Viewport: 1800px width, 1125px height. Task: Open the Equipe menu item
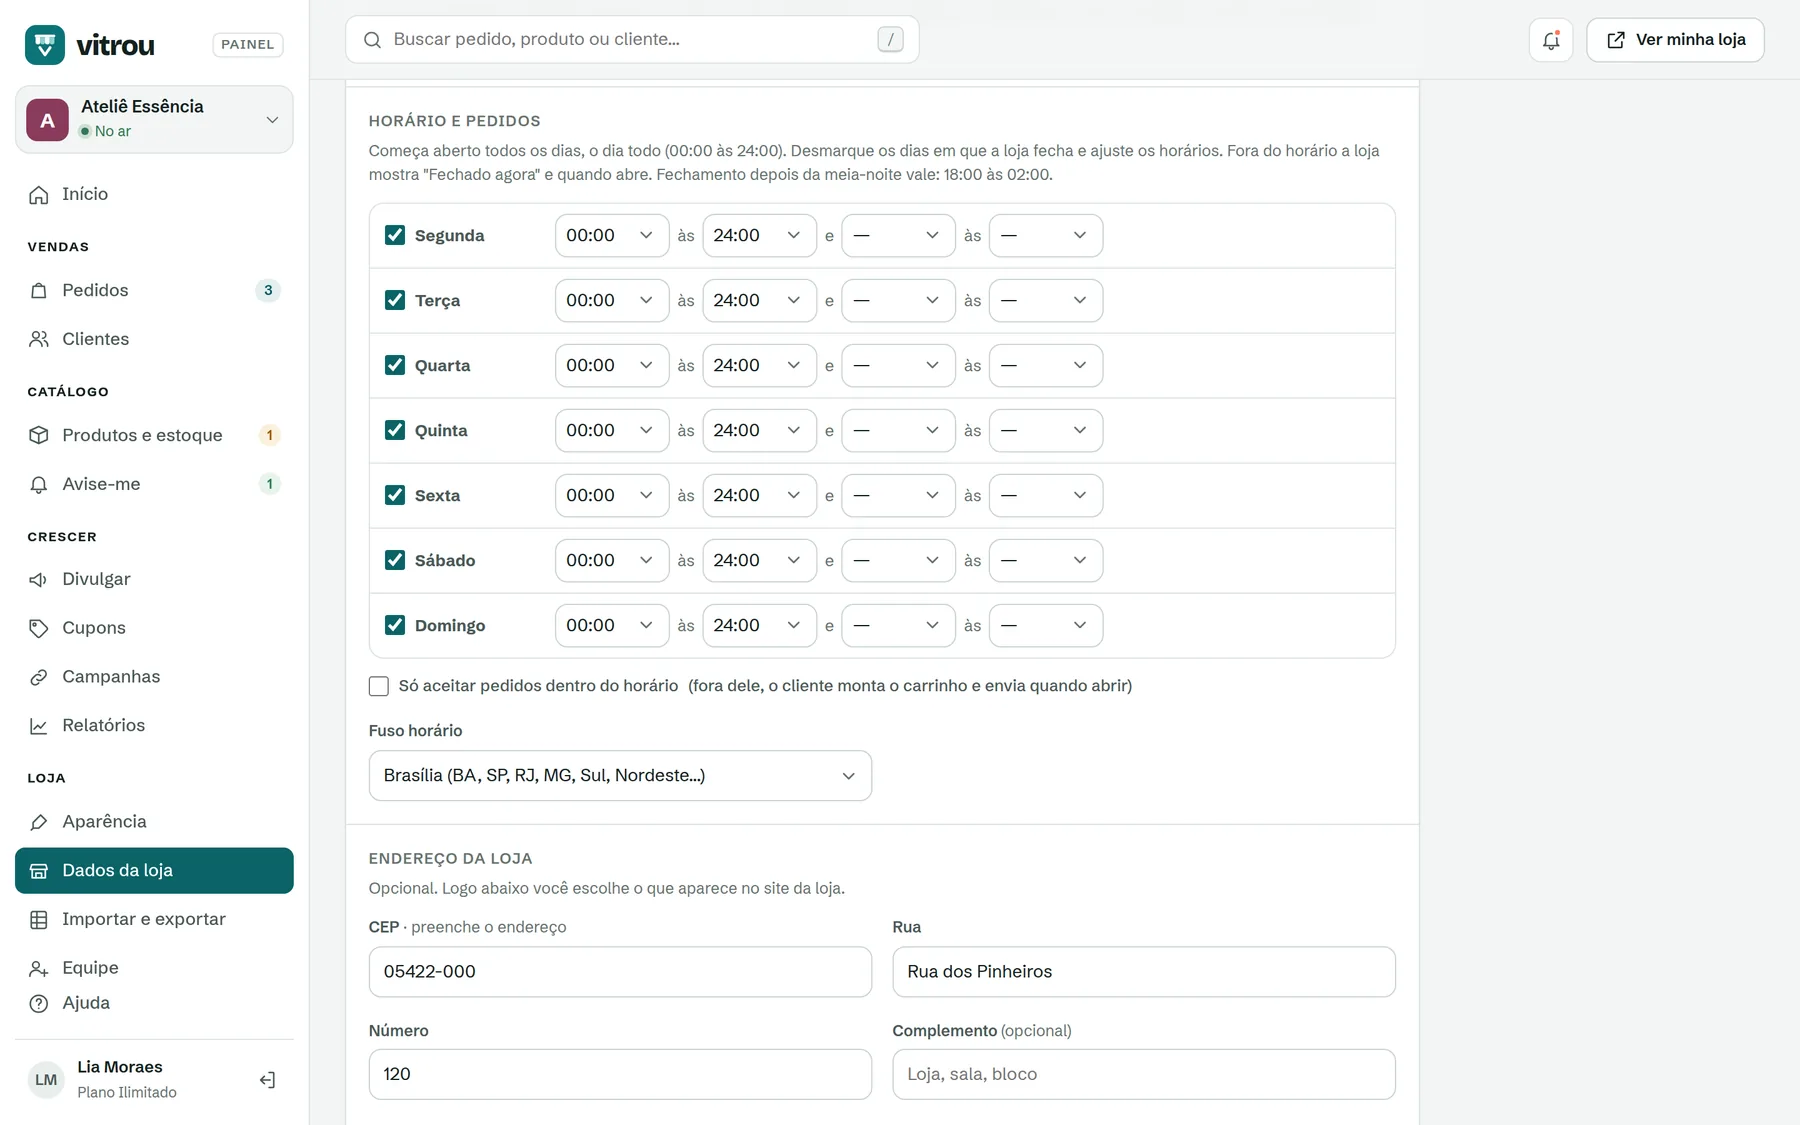(x=154, y=968)
